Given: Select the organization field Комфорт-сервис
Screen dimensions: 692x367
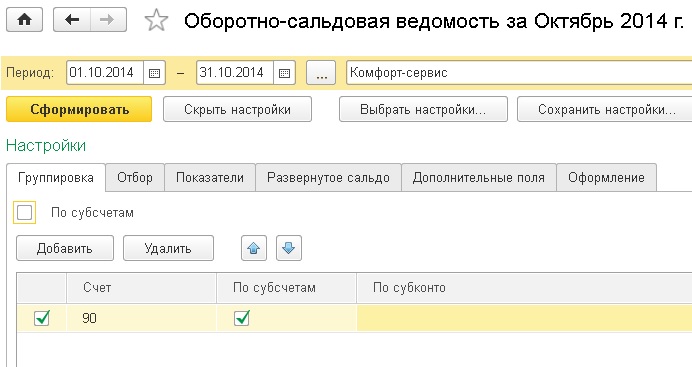Looking at the screenshot, I should pos(519,73).
